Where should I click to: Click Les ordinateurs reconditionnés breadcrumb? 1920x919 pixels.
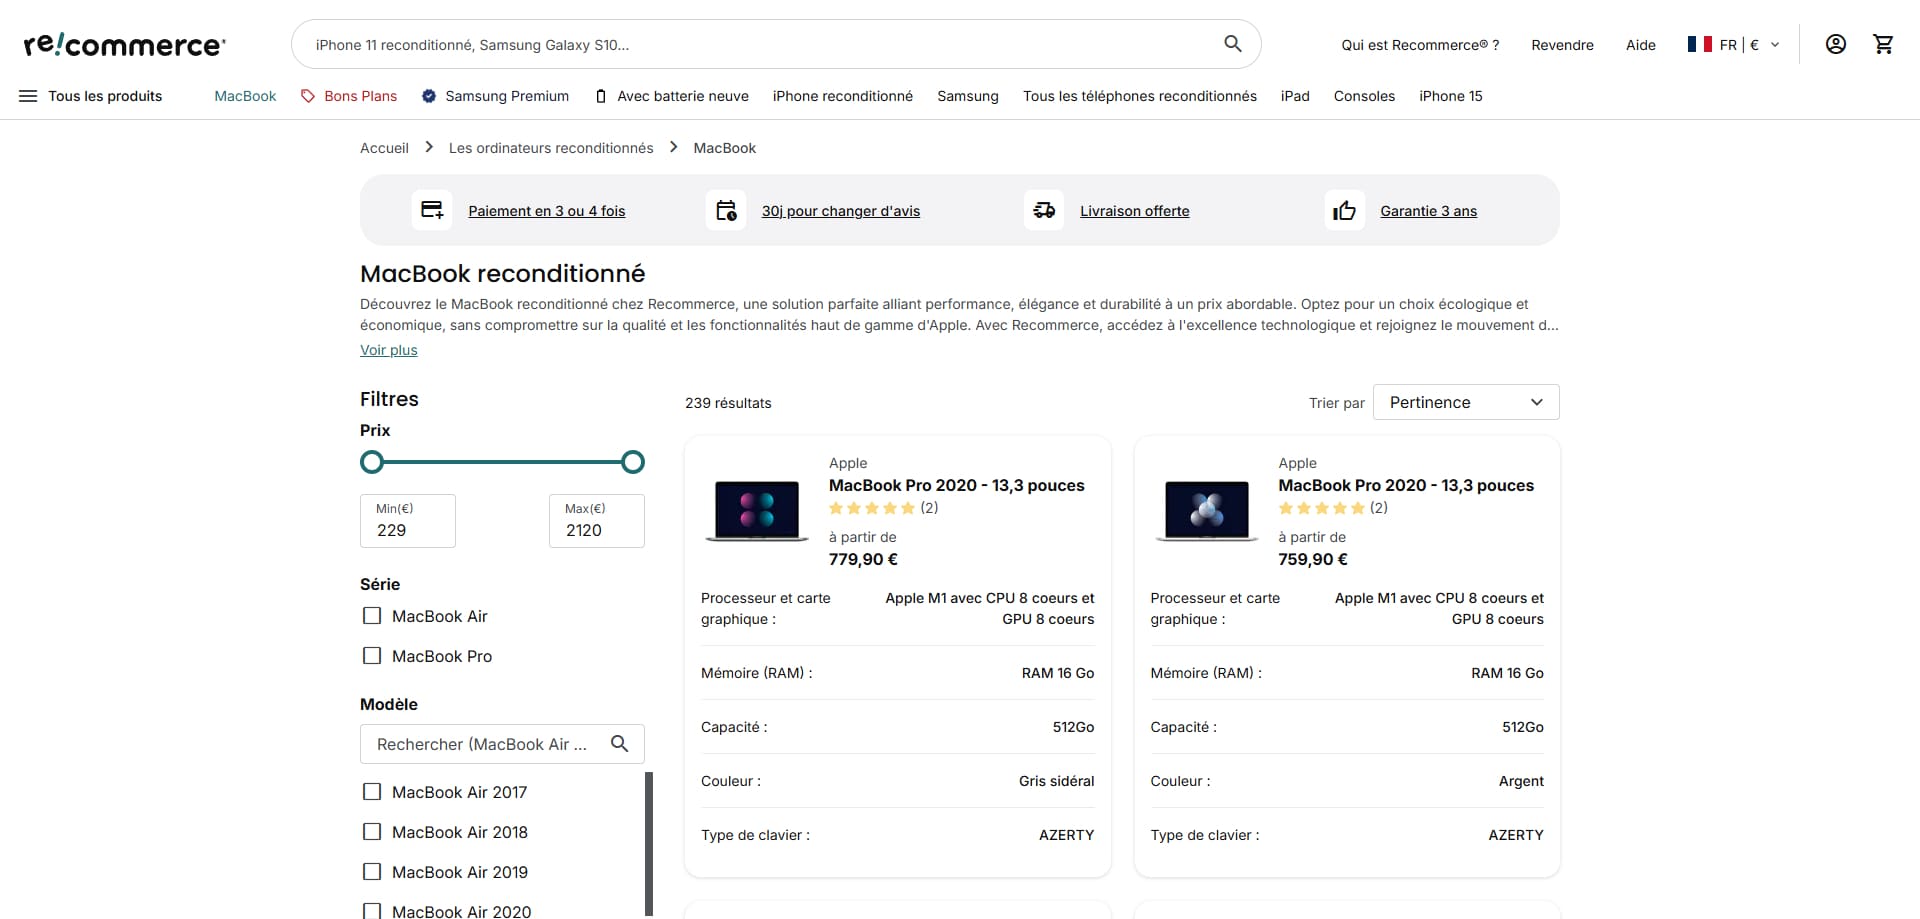click(x=551, y=148)
